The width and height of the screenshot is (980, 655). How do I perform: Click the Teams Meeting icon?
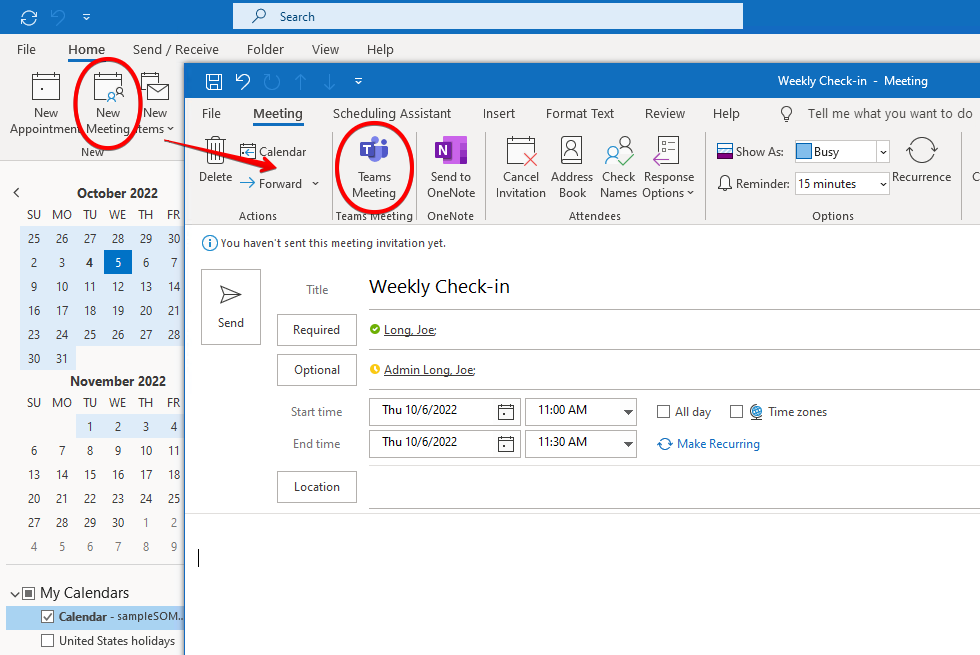tap(374, 152)
